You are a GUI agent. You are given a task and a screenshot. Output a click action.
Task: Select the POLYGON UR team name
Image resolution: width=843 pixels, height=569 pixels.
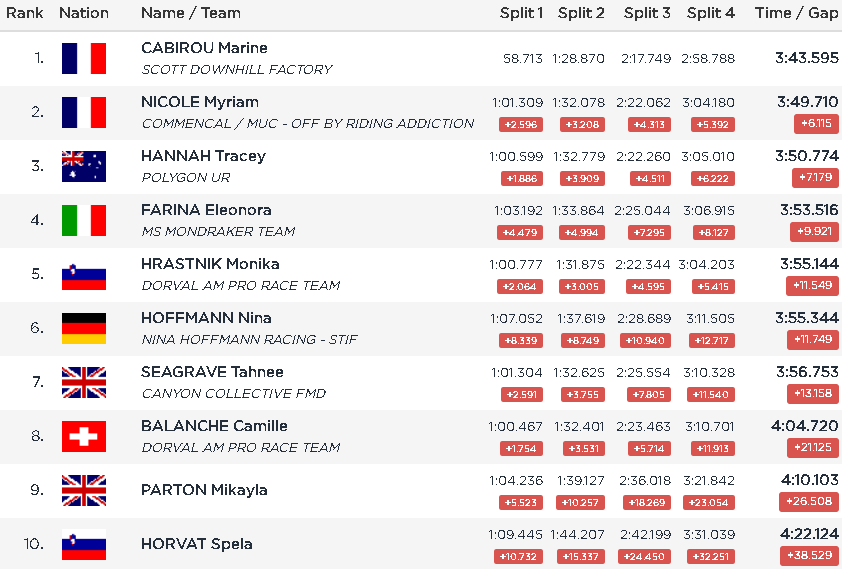point(186,178)
